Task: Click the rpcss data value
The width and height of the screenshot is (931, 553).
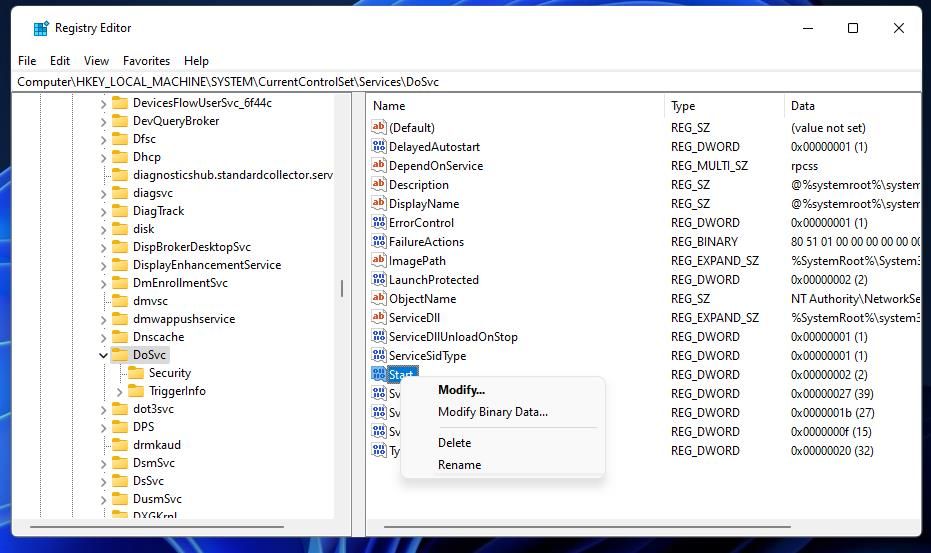Action: [804, 166]
